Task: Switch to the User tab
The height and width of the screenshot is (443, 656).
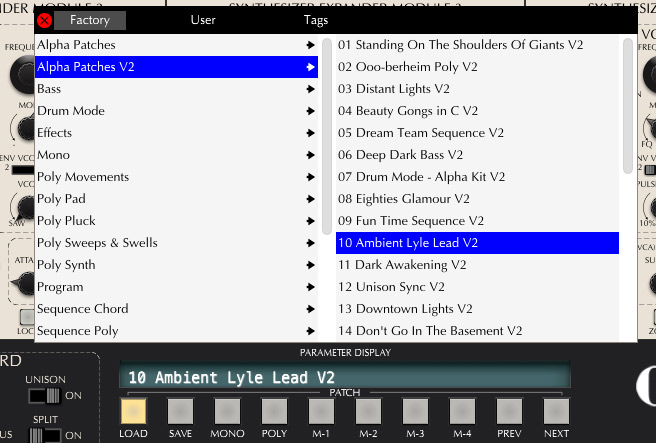Action: pos(203,20)
